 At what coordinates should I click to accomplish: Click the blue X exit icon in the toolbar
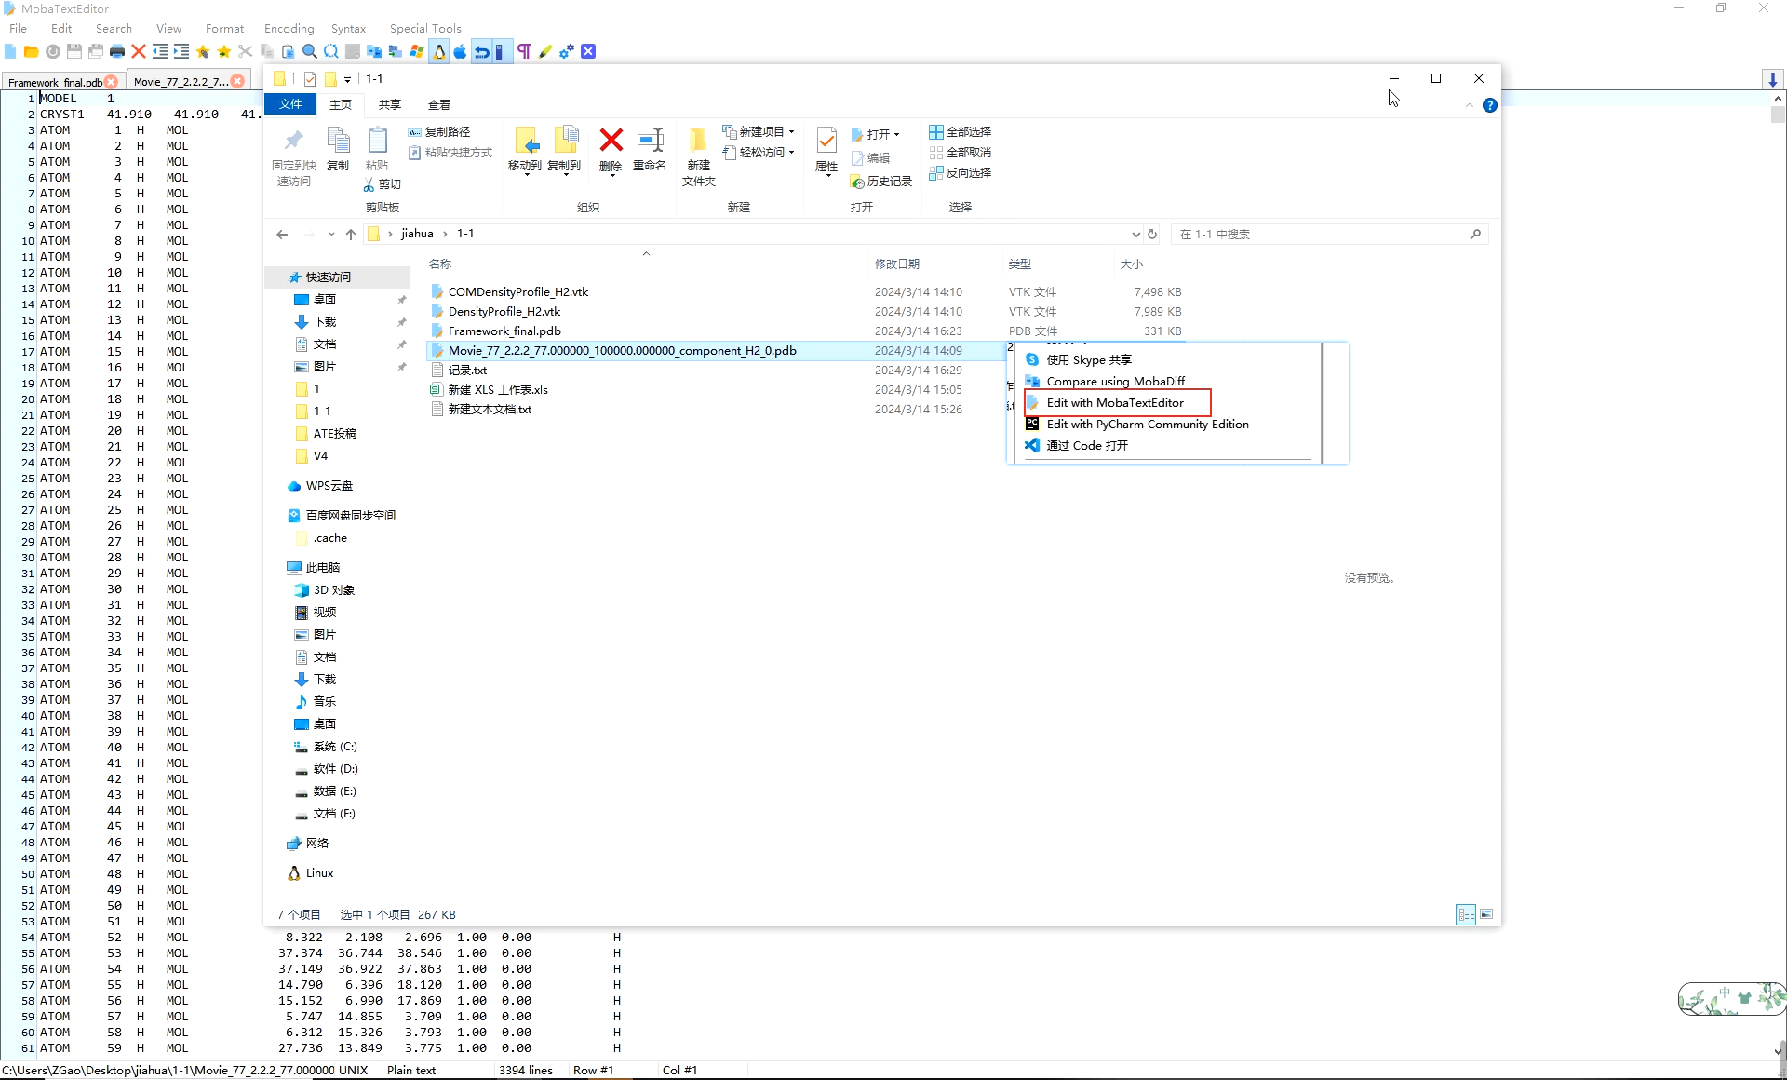tap(588, 52)
